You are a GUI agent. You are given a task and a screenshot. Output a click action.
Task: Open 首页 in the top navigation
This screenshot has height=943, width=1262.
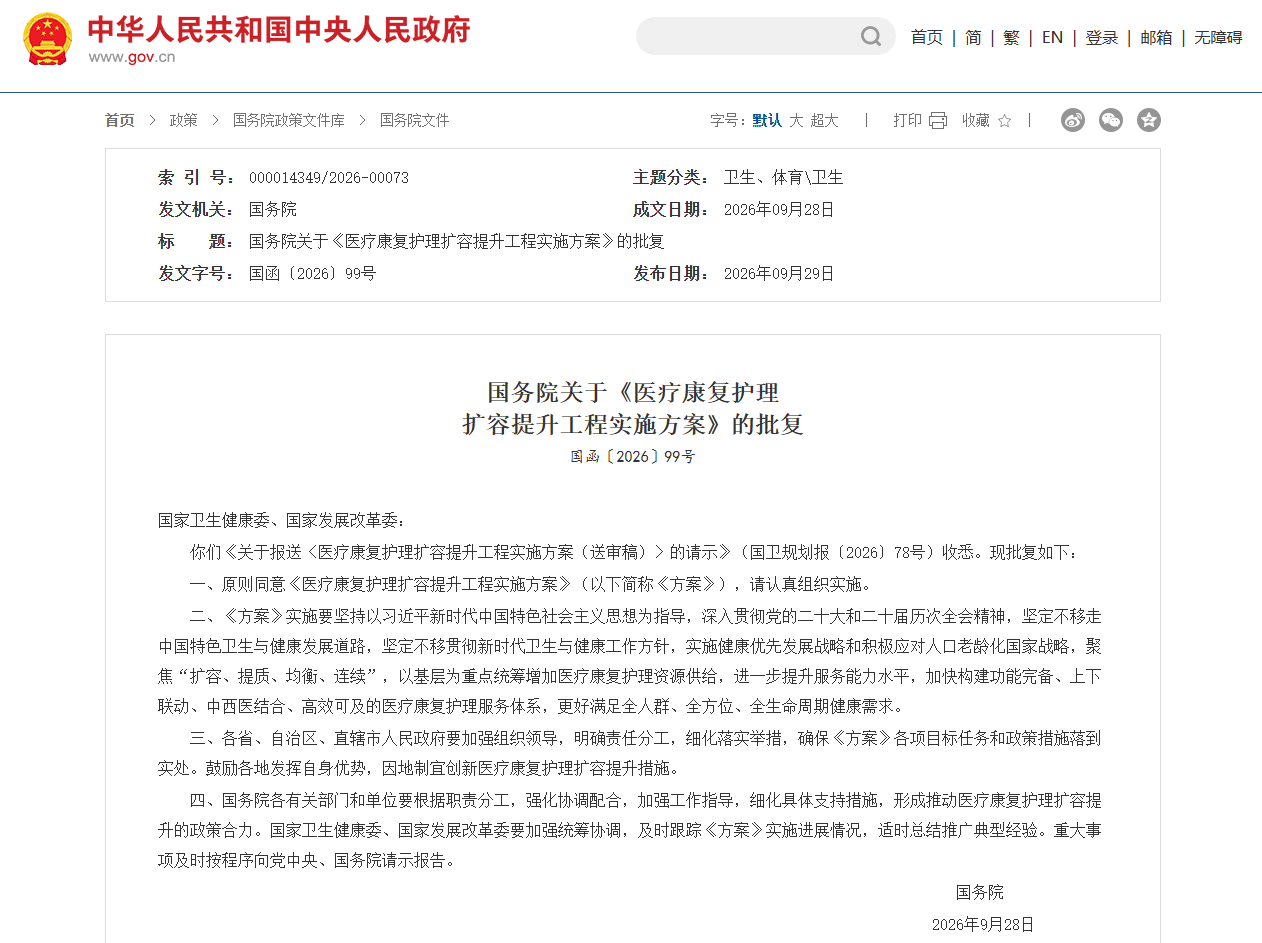click(926, 37)
